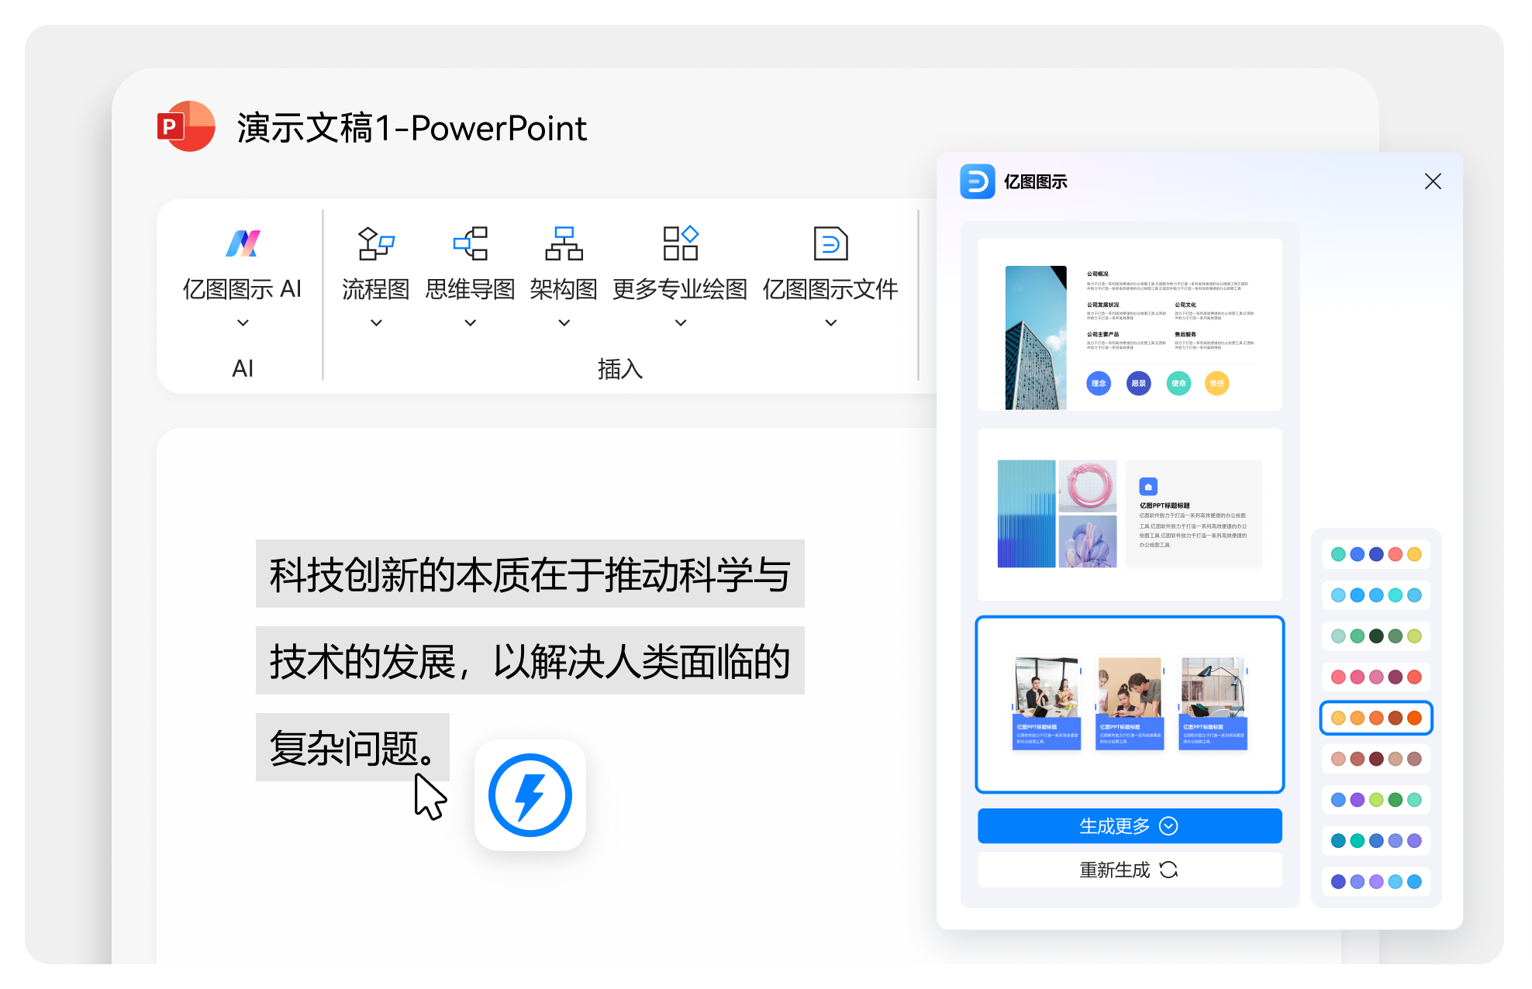This screenshot has width=1532, height=989.
Task: Click the 架构图 architecture diagram icon
Action: click(563, 243)
